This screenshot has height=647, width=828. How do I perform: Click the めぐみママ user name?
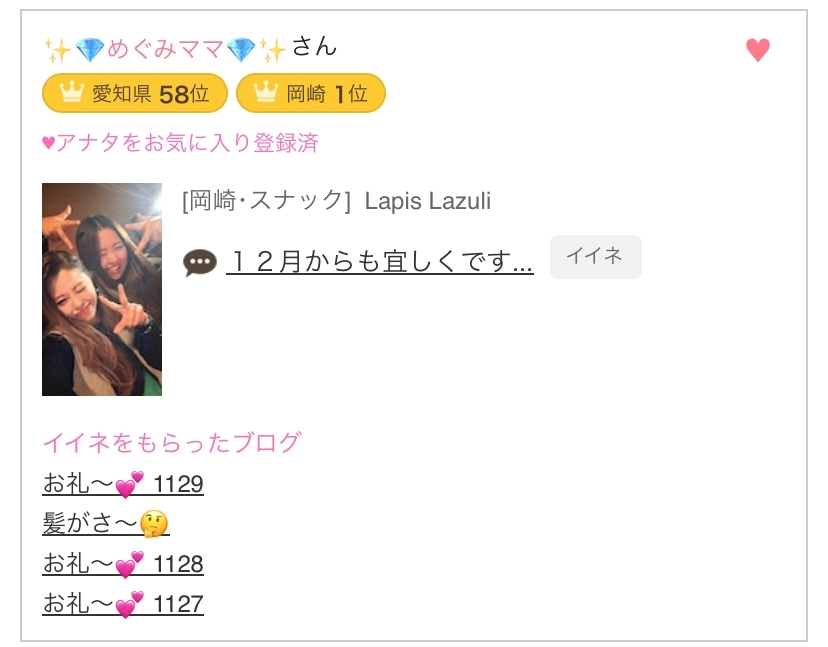click(165, 49)
